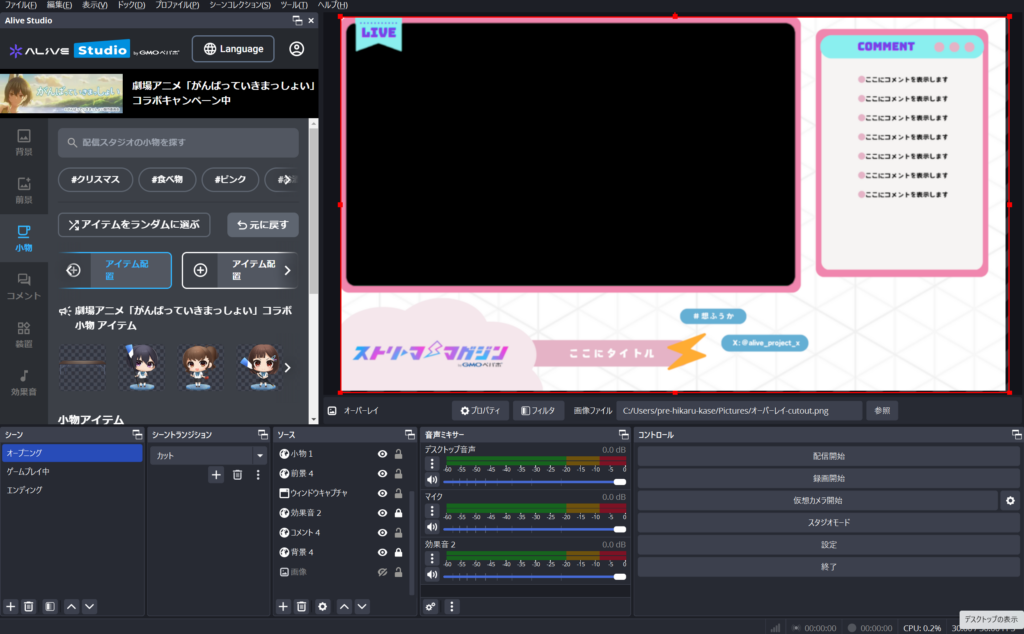Add a new scene transition
1024x634 pixels.
pyautogui.click(x=216, y=475)
